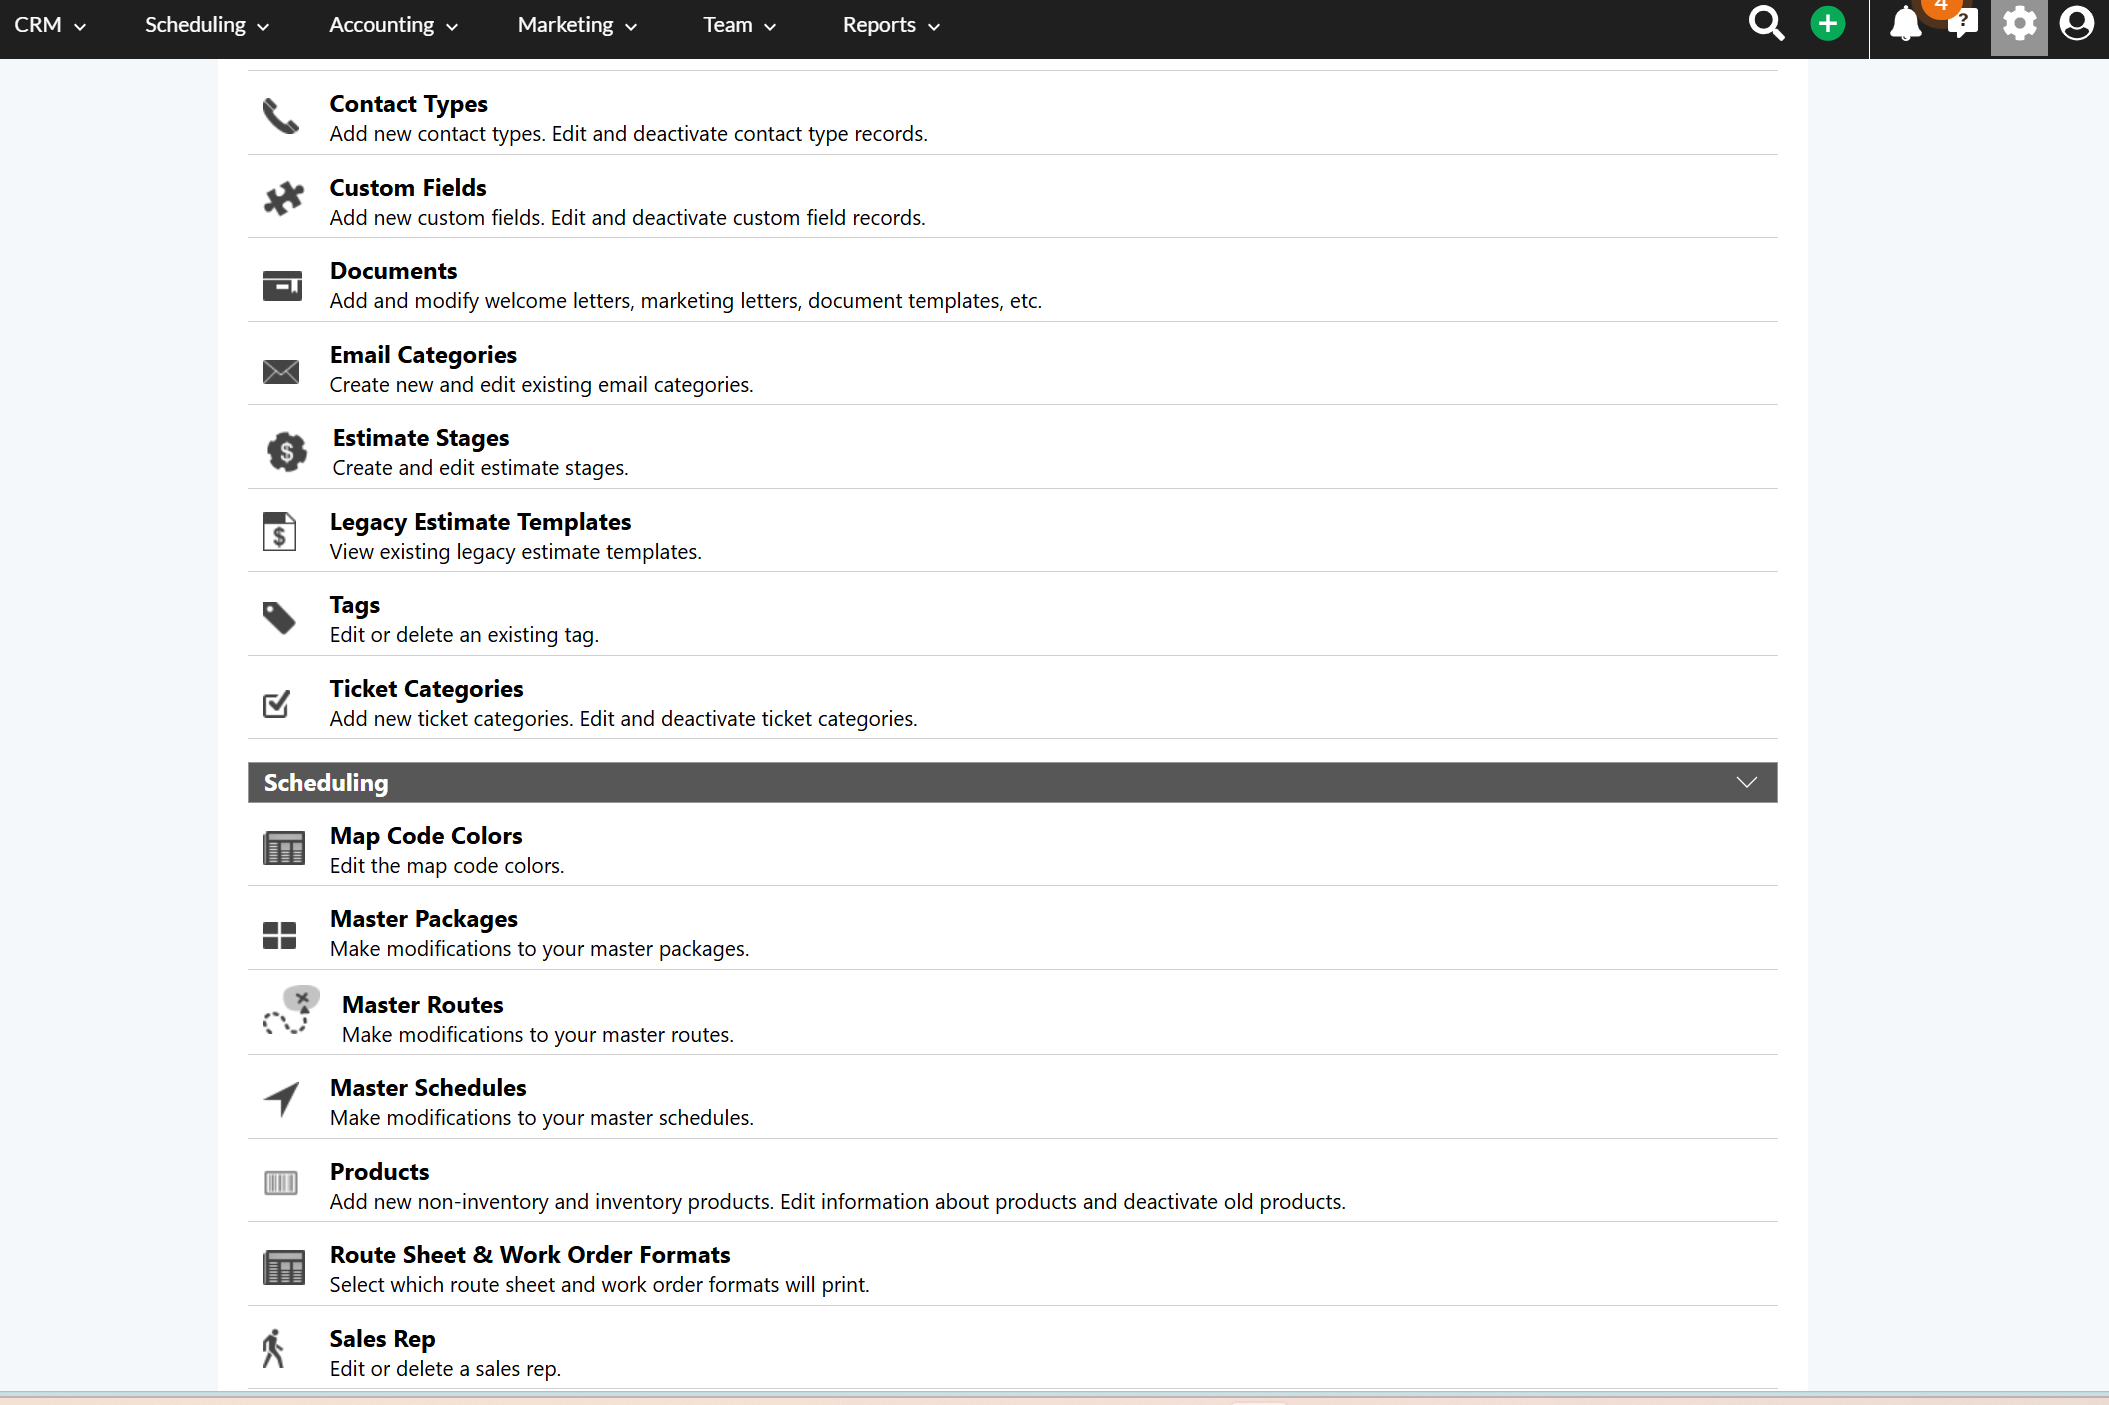The height and width of the screenshot is (1405, 2109).
Task: Open Route Sheet & Work Order Formats
Action: coord(530,1255)
